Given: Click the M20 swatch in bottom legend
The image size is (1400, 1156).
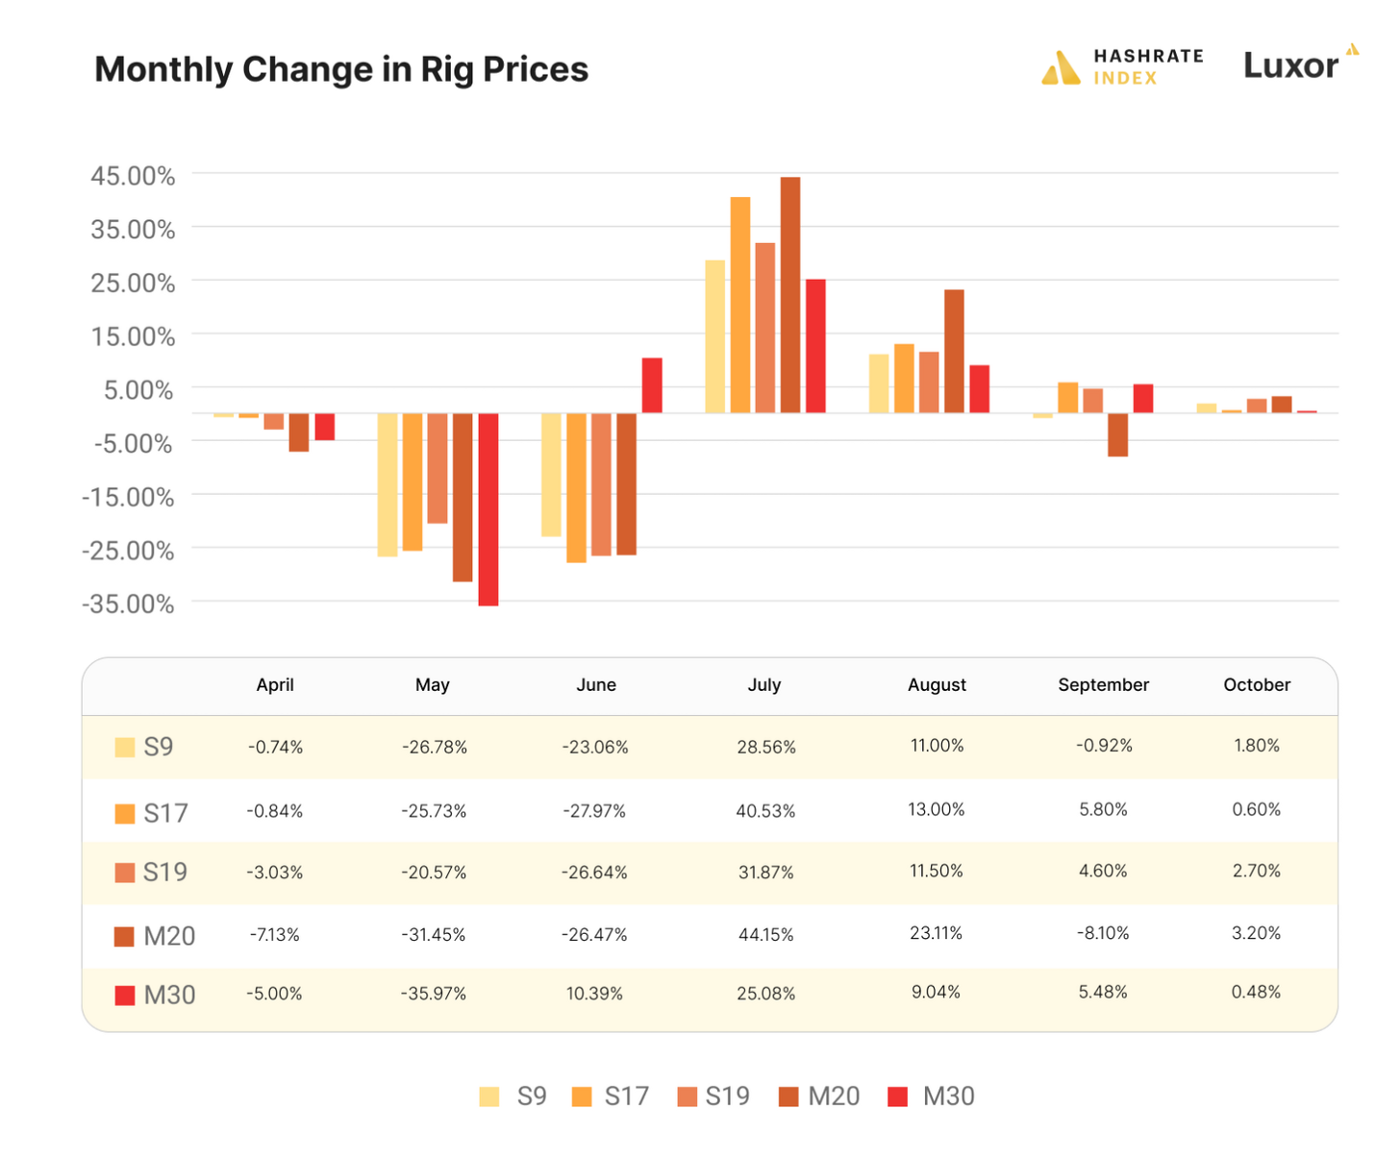Looking at the screenshot, I should 789,1097.
